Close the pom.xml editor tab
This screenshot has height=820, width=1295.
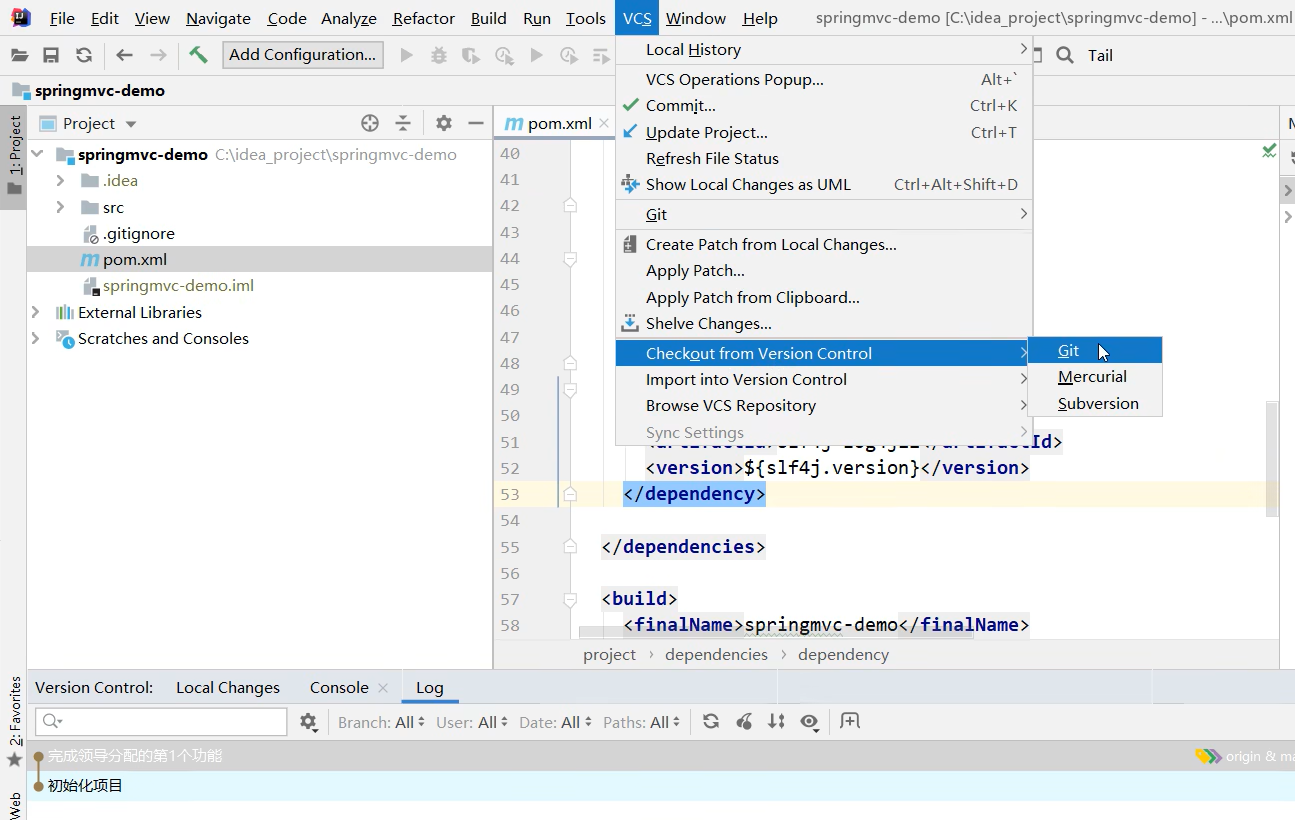(x=604, y=124)
